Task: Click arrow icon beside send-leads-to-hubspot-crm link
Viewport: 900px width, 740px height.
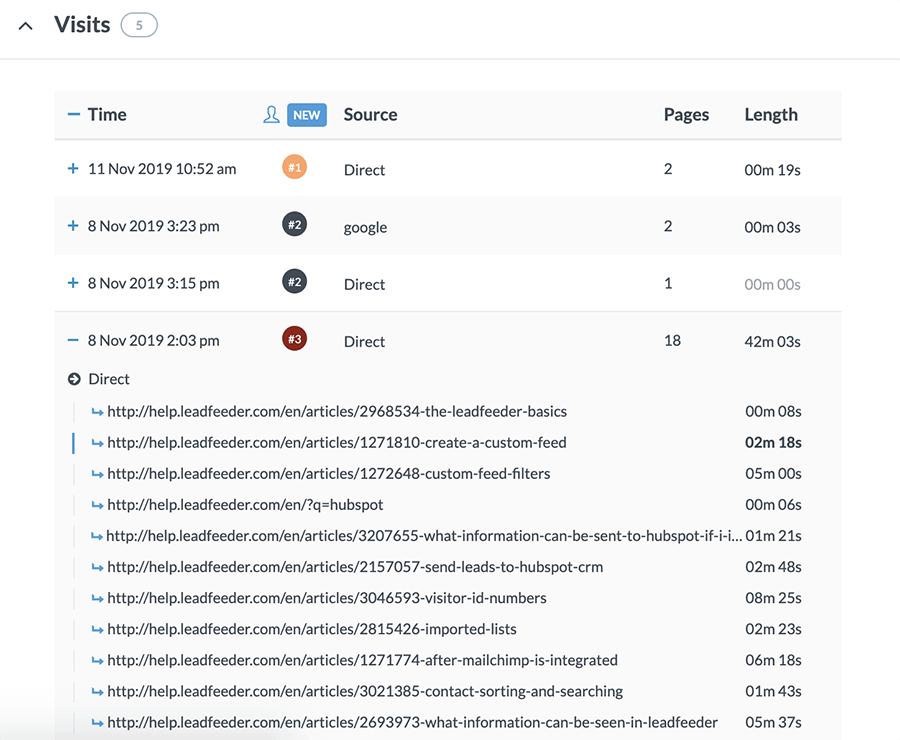Action: [x=98, y=567]
